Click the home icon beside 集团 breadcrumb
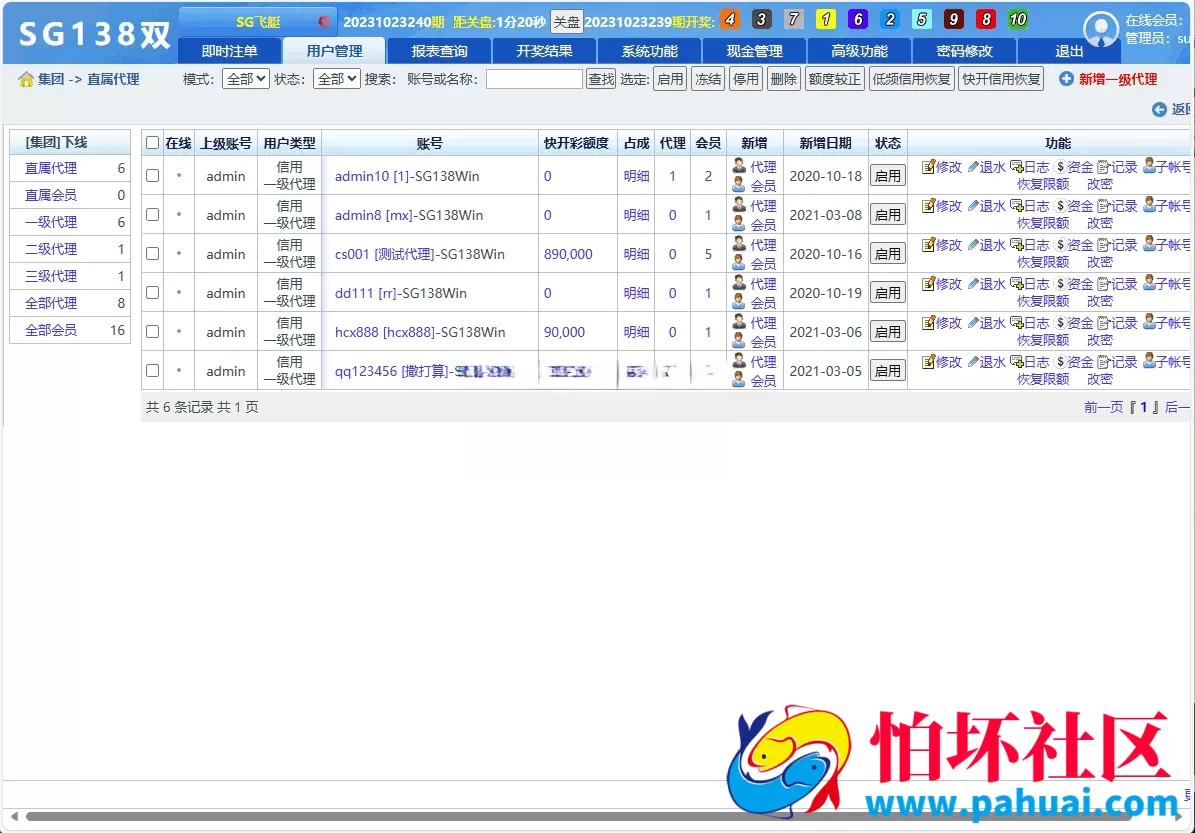 (26, 79)
